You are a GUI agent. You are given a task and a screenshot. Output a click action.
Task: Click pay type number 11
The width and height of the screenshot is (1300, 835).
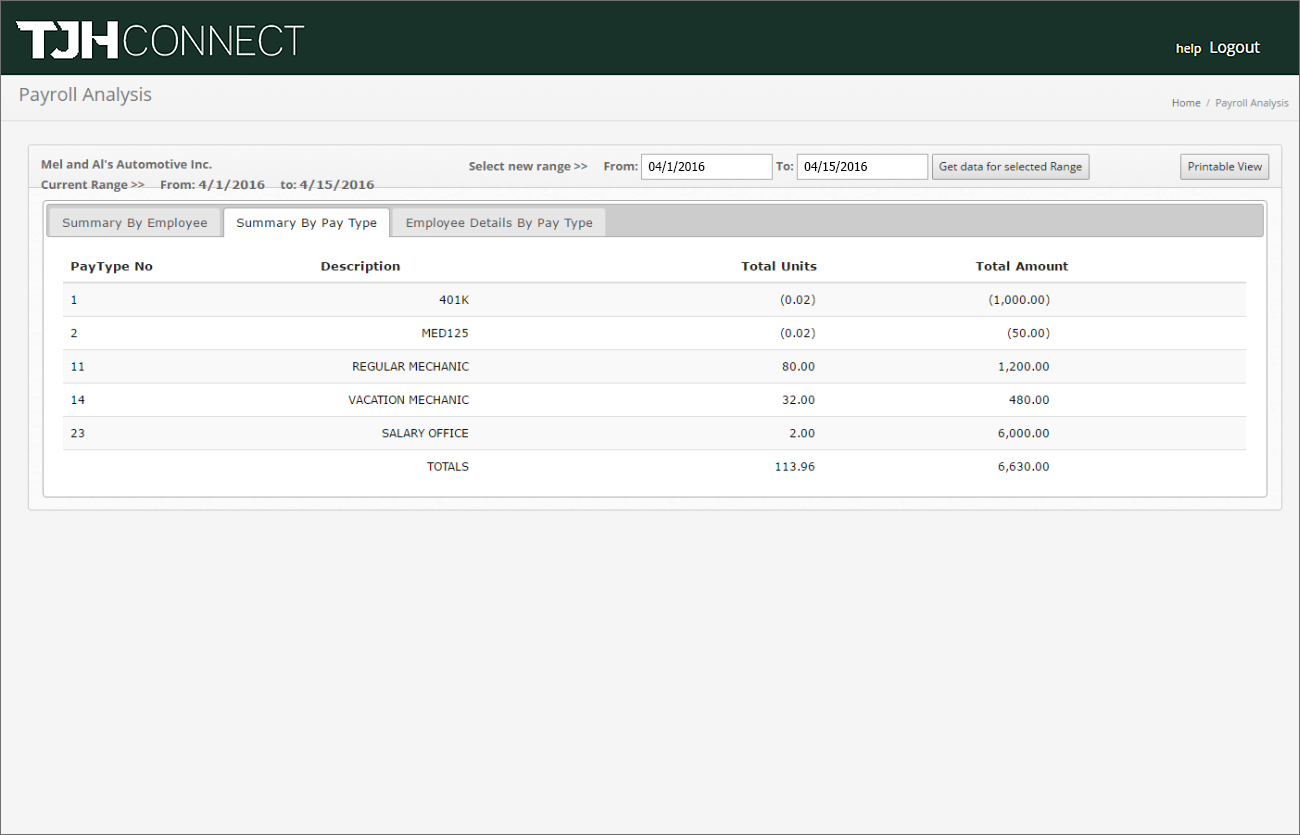(78, 367)
